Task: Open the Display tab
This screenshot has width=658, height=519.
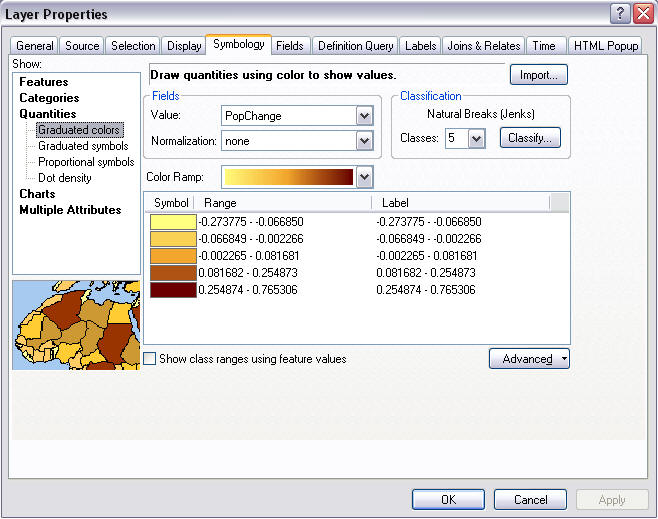Action: coord(184,46)
